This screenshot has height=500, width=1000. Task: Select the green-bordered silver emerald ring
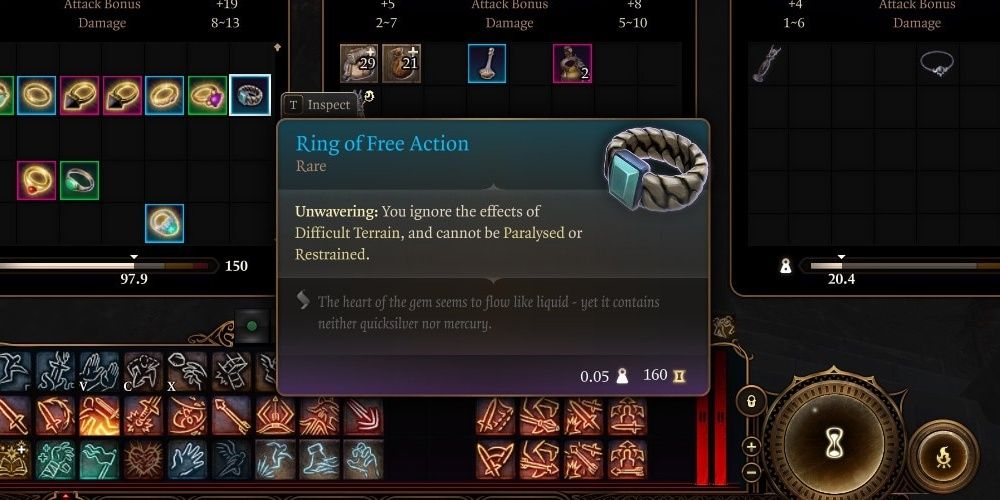80,180
